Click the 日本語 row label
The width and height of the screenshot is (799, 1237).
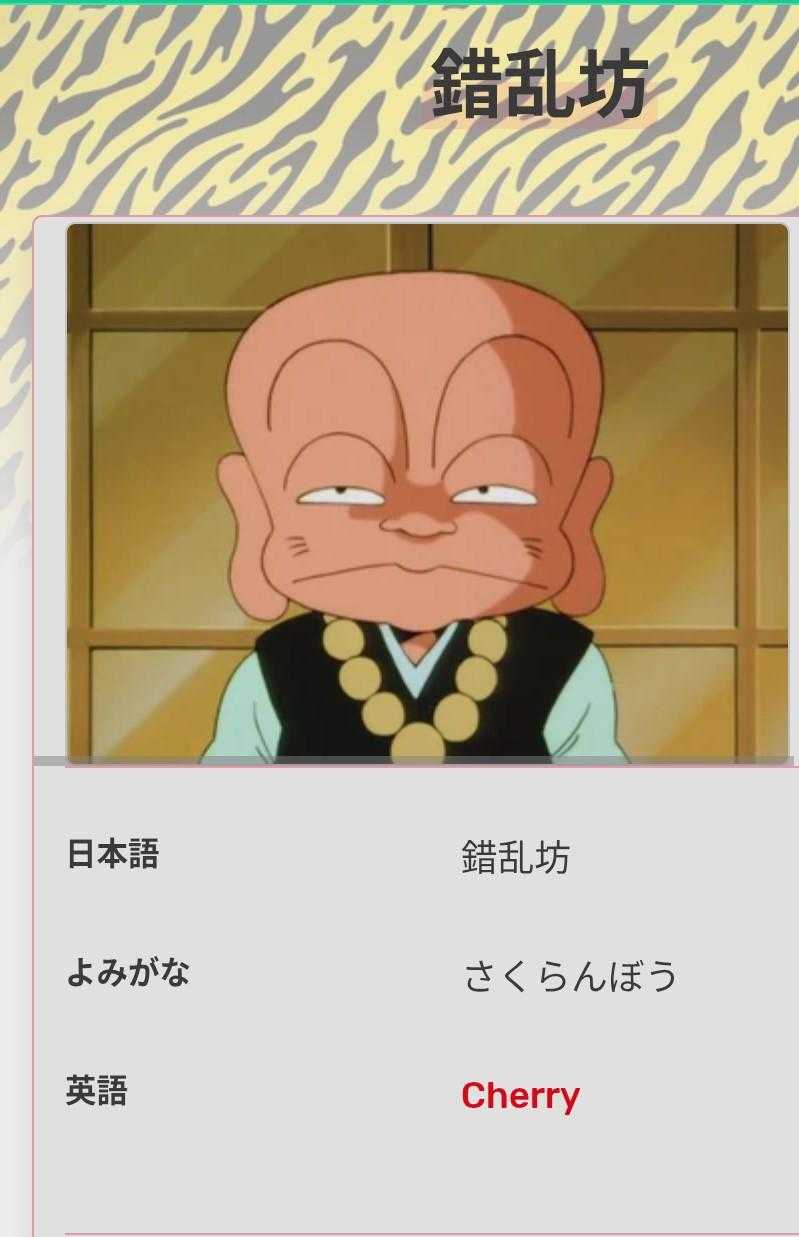[112, 855]
